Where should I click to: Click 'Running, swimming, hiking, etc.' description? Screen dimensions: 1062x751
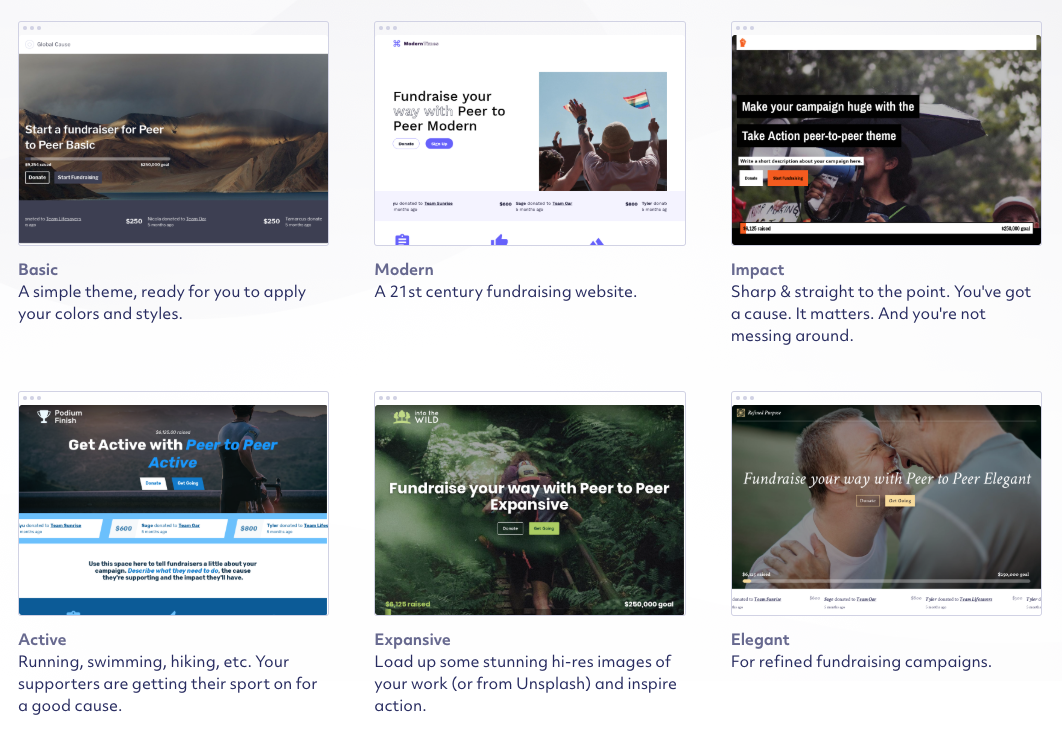click(167, 683)
